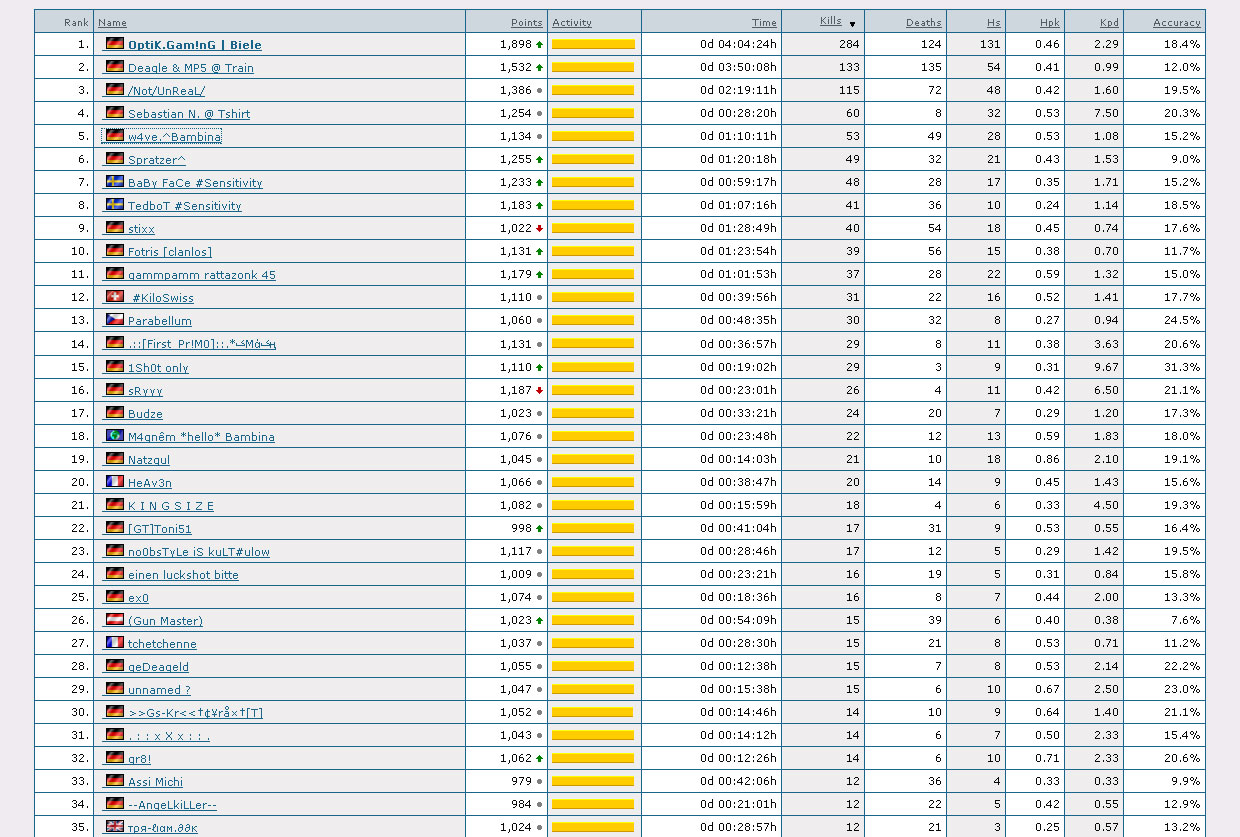
Task: Click the French flag beside HeAv3n
Action: [114, 482]
